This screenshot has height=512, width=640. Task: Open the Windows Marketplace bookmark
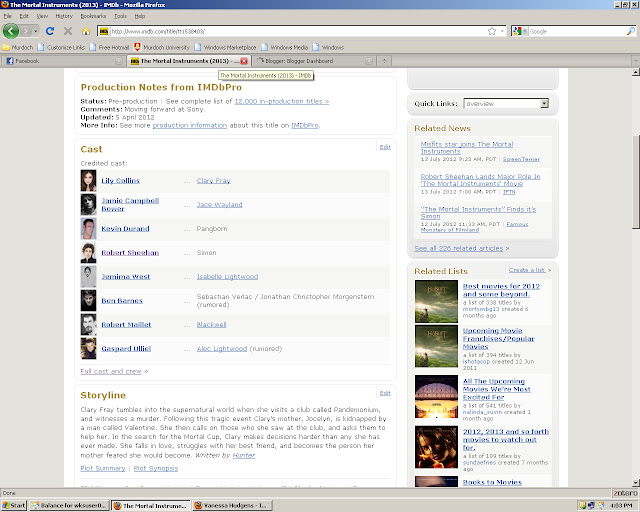click(x=225, y=47)
